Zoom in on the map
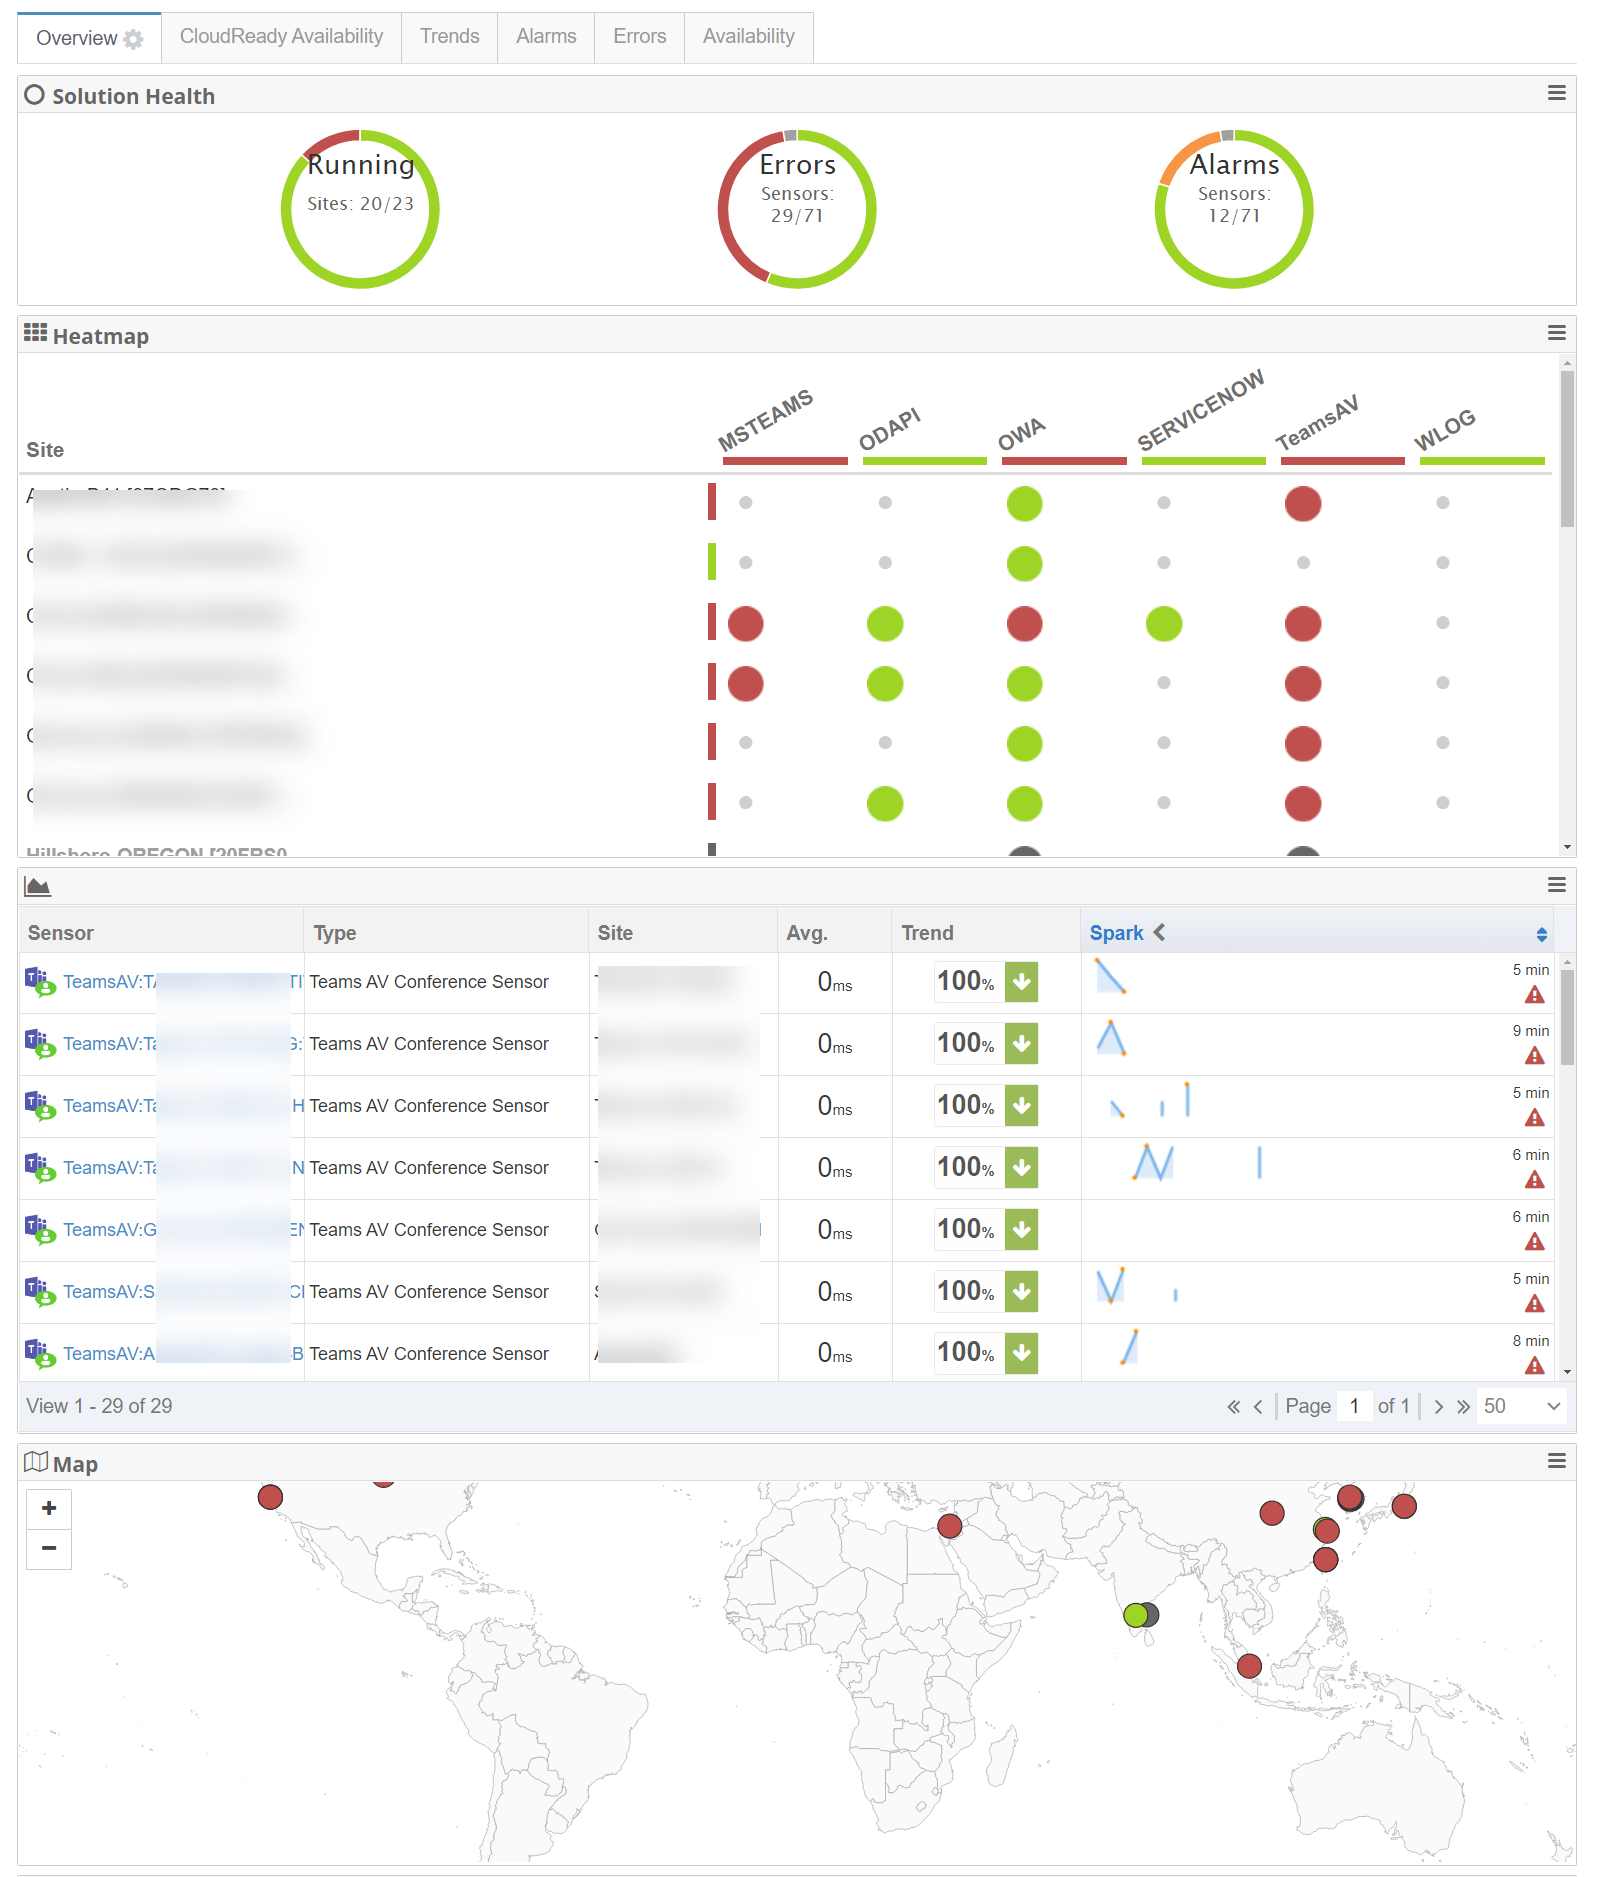 49,1509
